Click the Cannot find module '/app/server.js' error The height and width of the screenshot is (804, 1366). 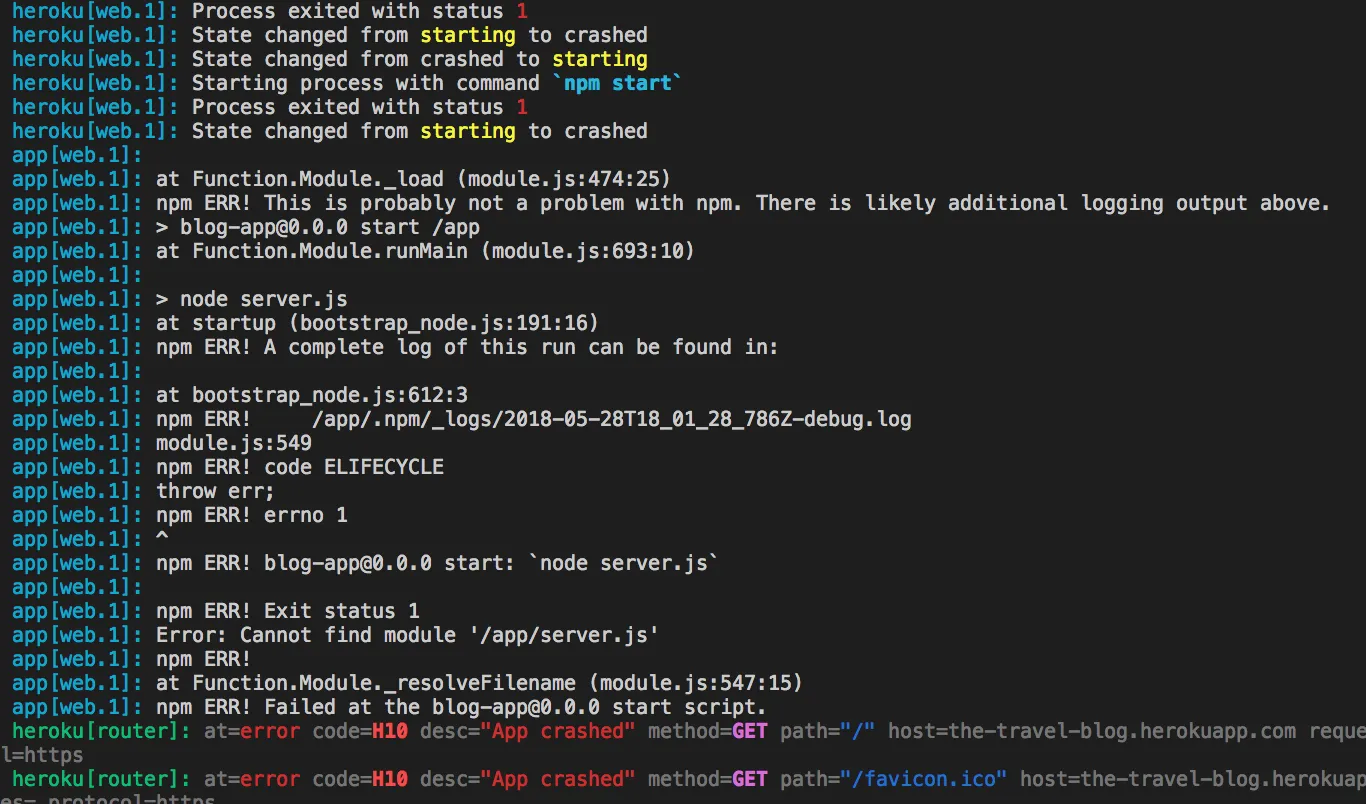407,635
